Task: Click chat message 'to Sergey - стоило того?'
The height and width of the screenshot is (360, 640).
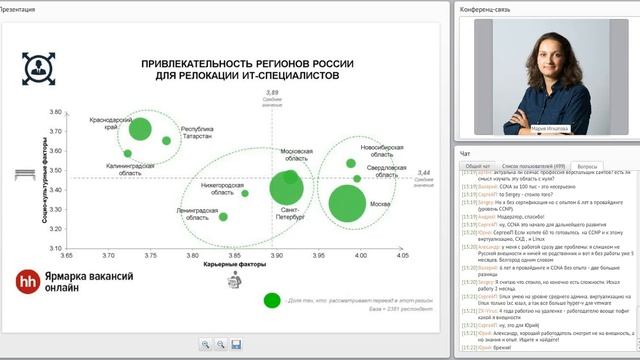Action: pos(526,195)
